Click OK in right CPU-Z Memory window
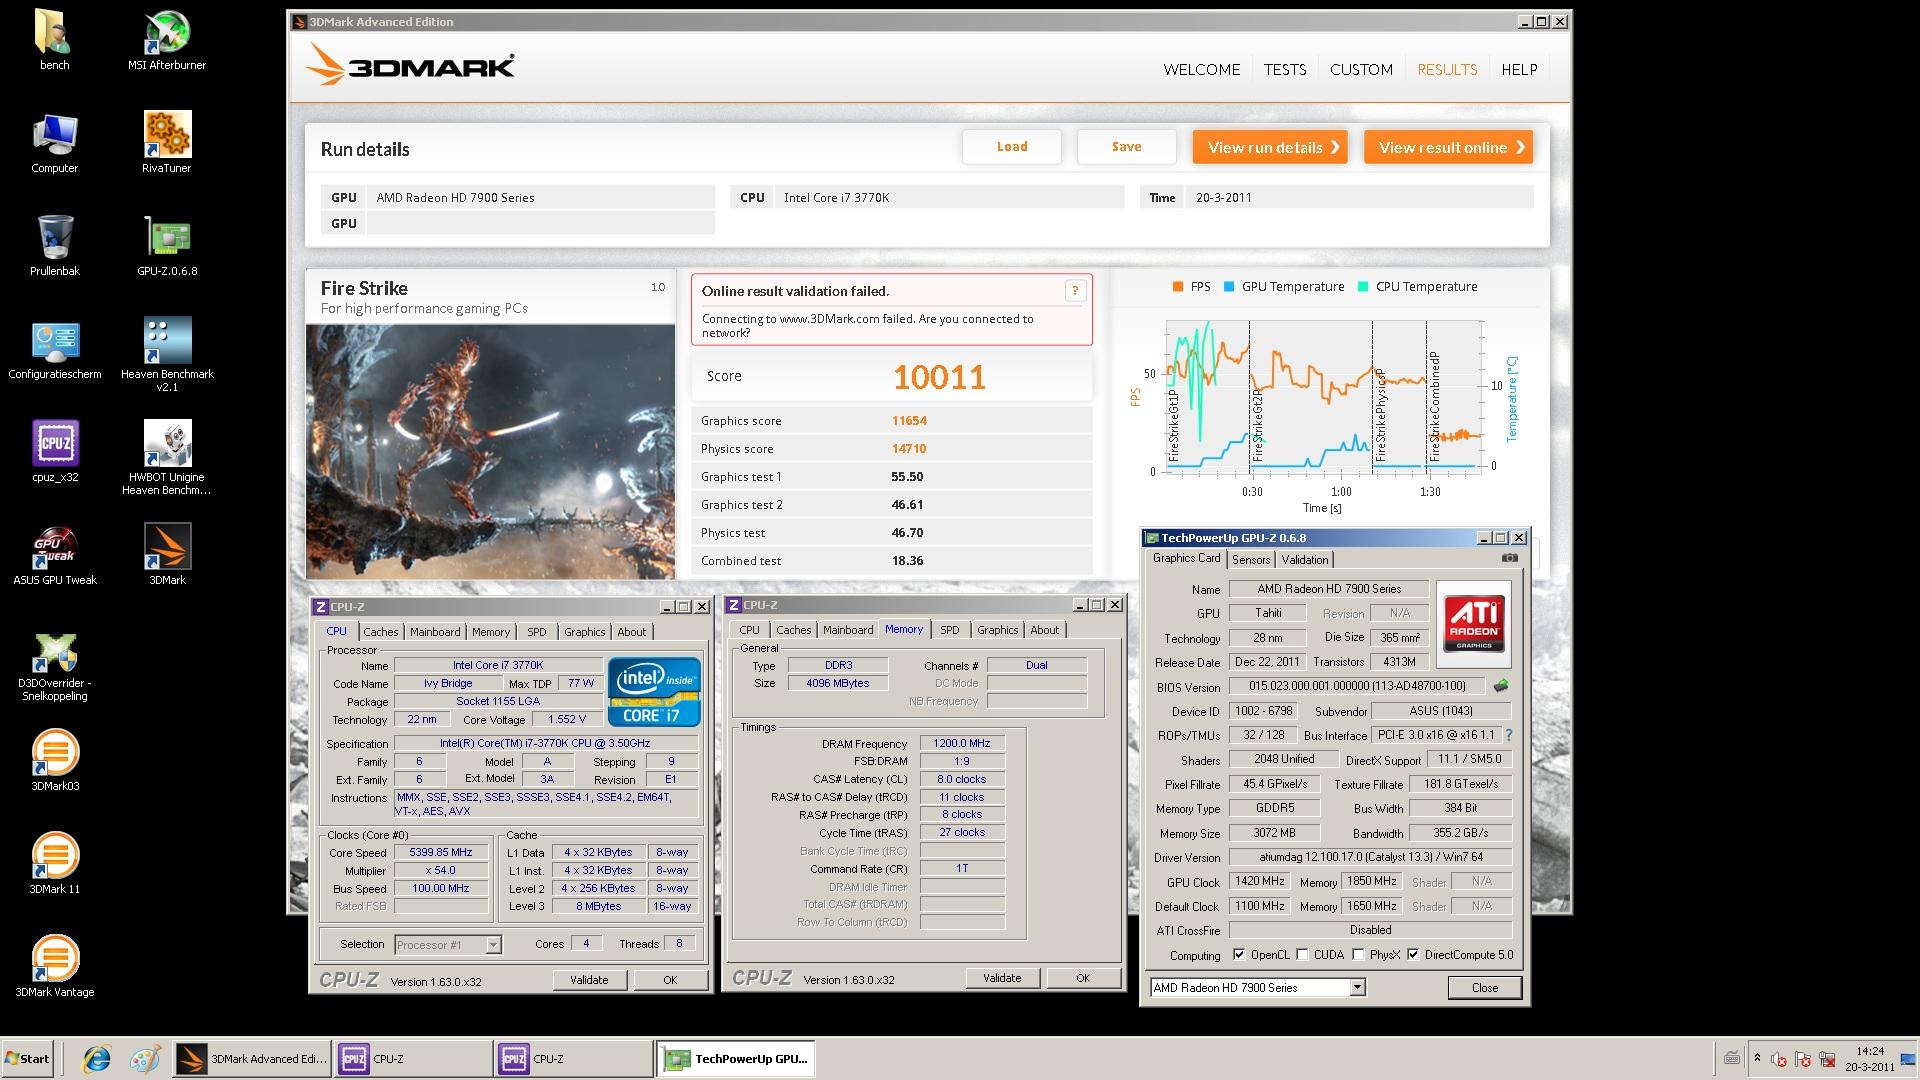1920x1080 pixels. [x=1082, y=978]
